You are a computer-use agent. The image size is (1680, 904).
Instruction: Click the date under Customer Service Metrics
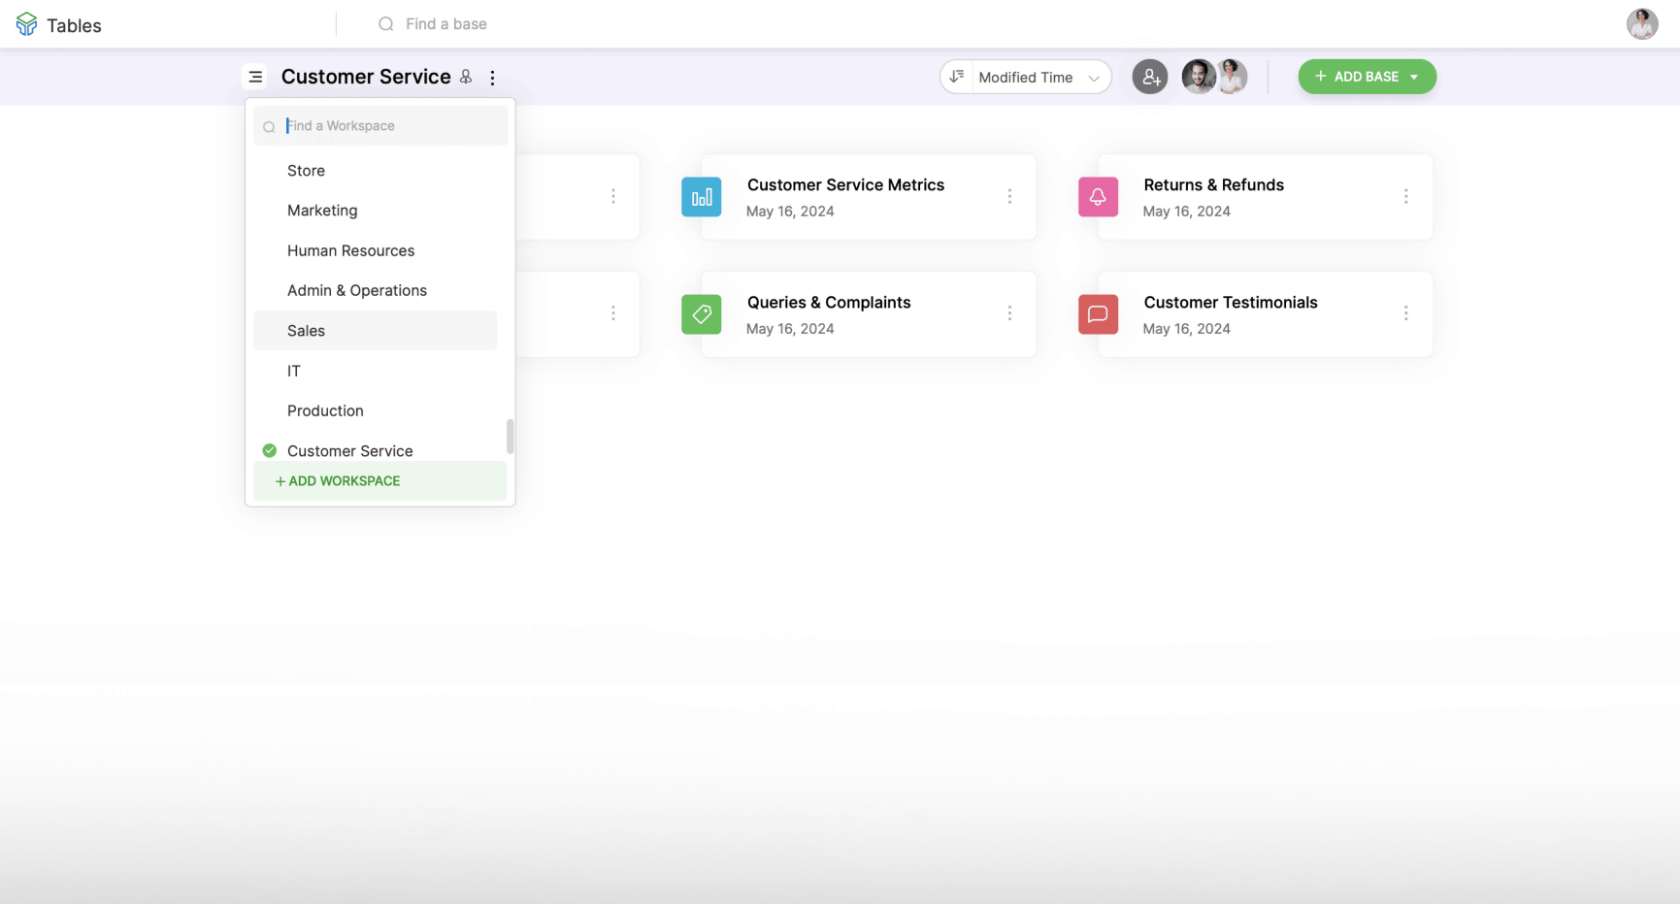pos(790,211)
